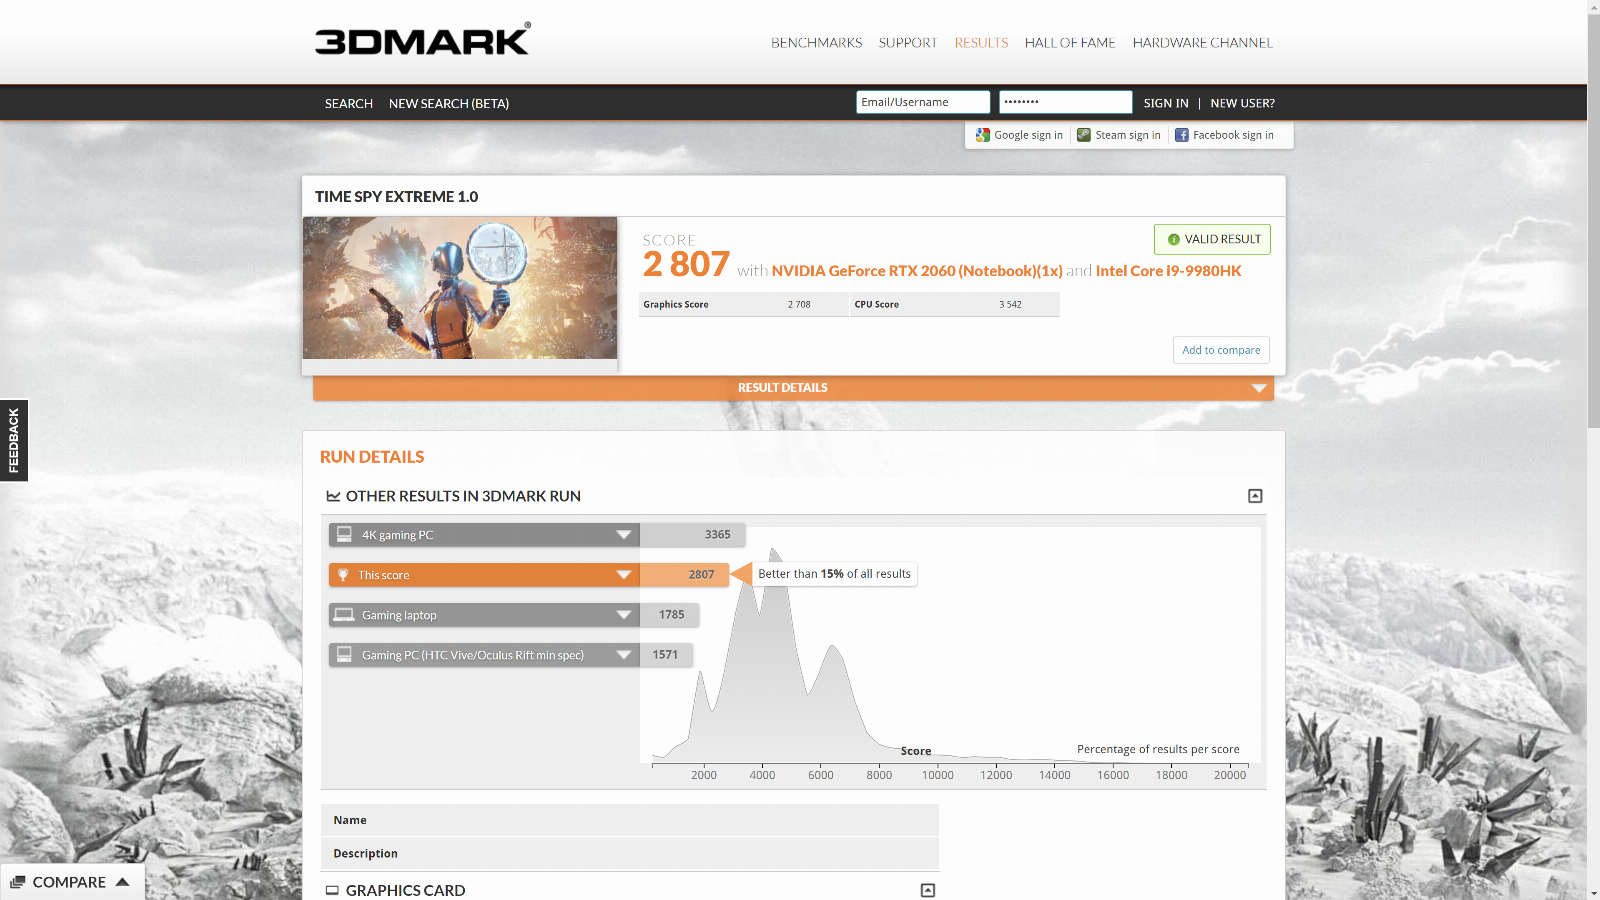Open the Benchmarks menu

tap(816, 43)
